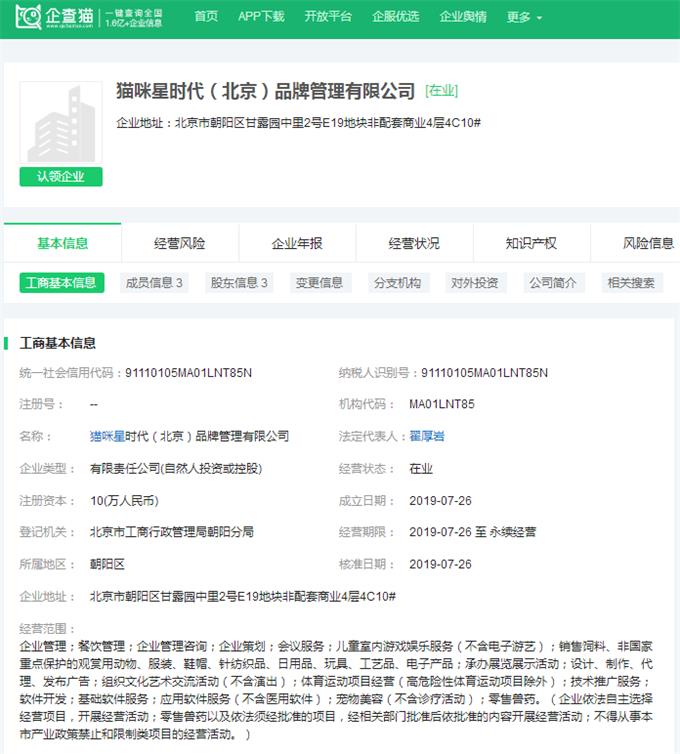Screen dimensions: 680x754
Task: Switch to the 风险信息 tab
Action: 648,243
